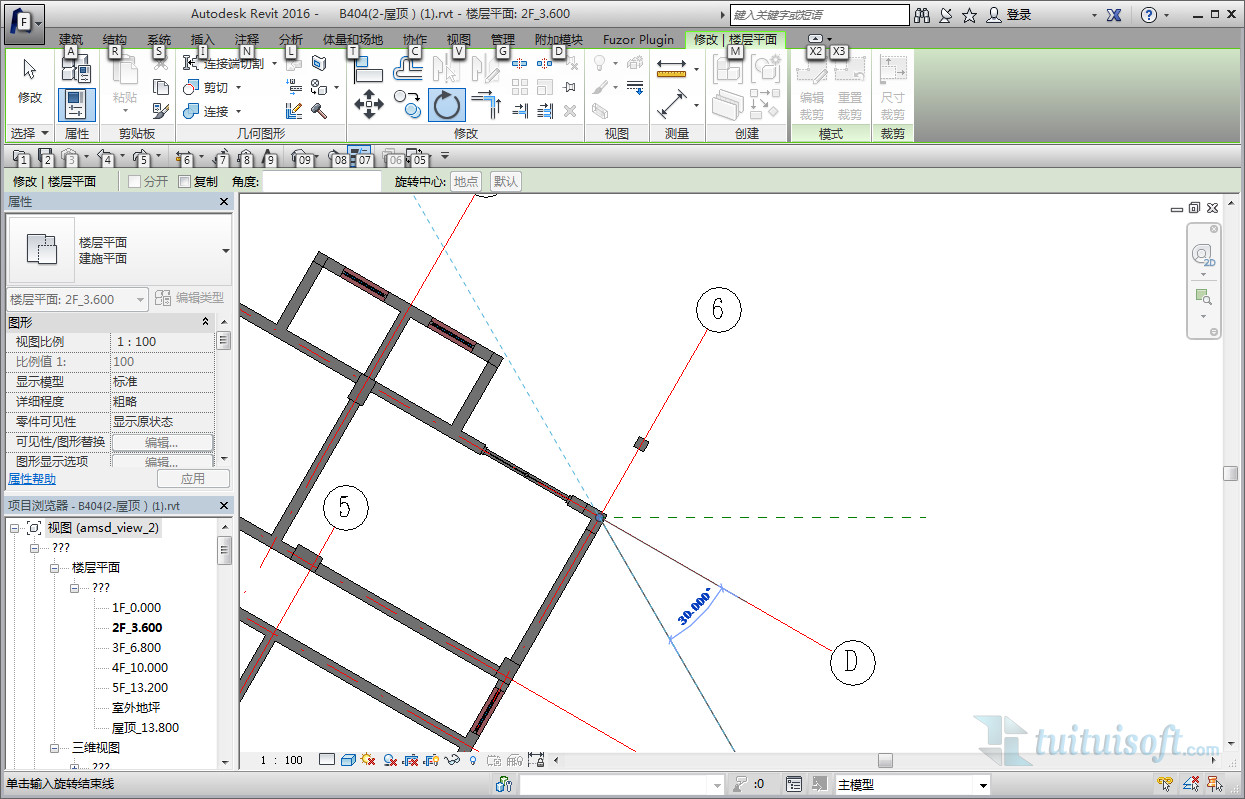Screen dimensions: 1245x799
Task: Collapse the 楼层平面 tree node
Action: coord(56,568)
